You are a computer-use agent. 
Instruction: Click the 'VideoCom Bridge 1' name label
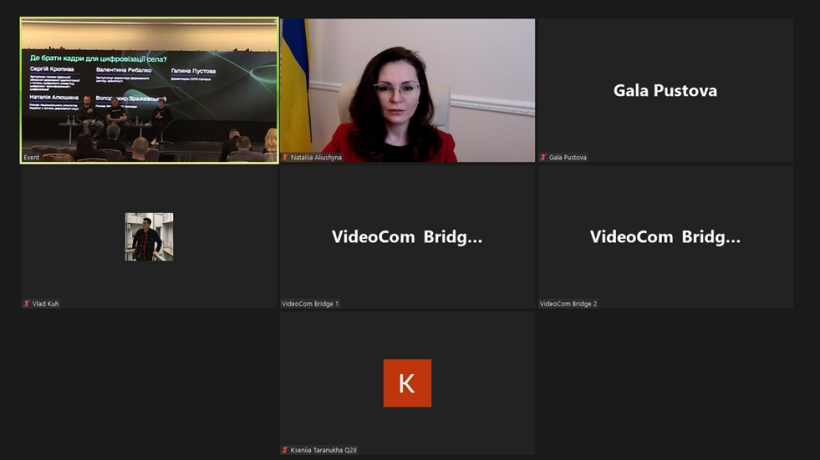pos(310,304)
